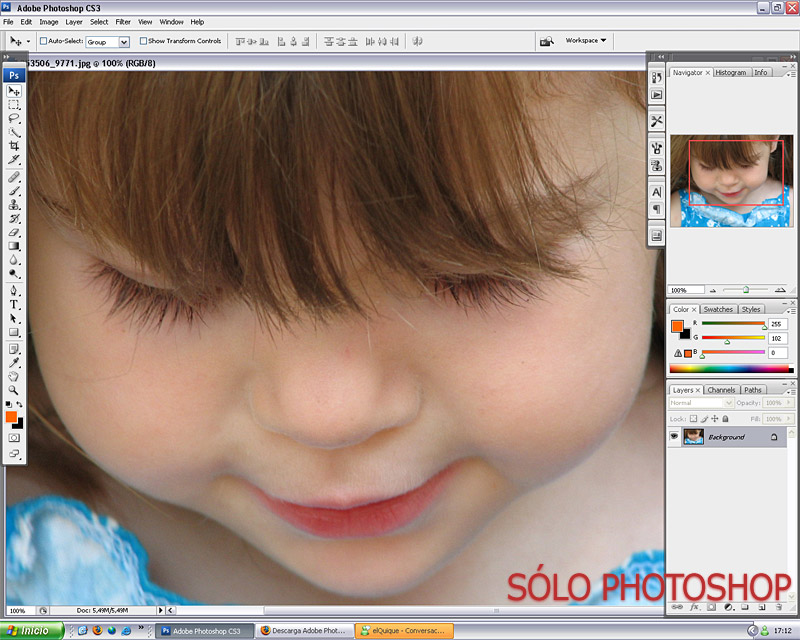This screenshot has width=800, height=640.
Task: Check Show Transform Controls option
Action: 144,42
